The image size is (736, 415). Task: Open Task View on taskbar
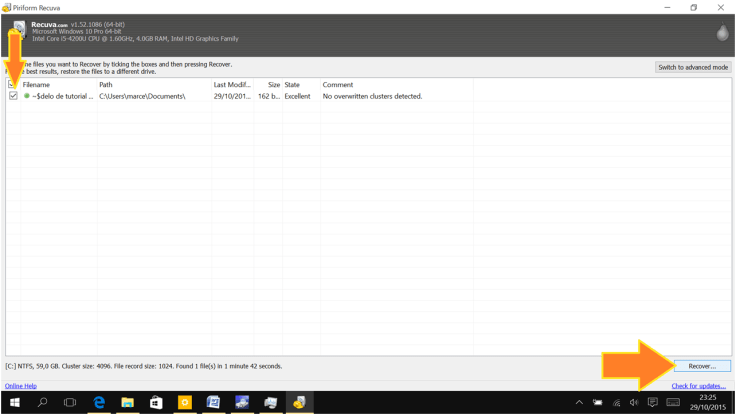coord(70,402)
